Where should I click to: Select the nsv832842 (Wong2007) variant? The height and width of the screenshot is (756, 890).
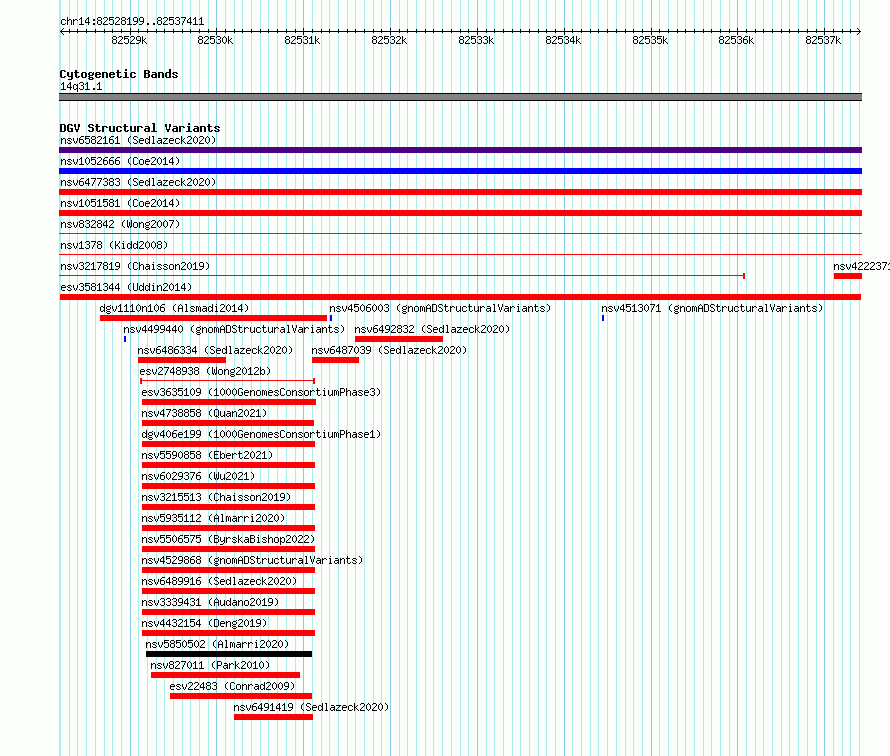click(x=120, y=224)
